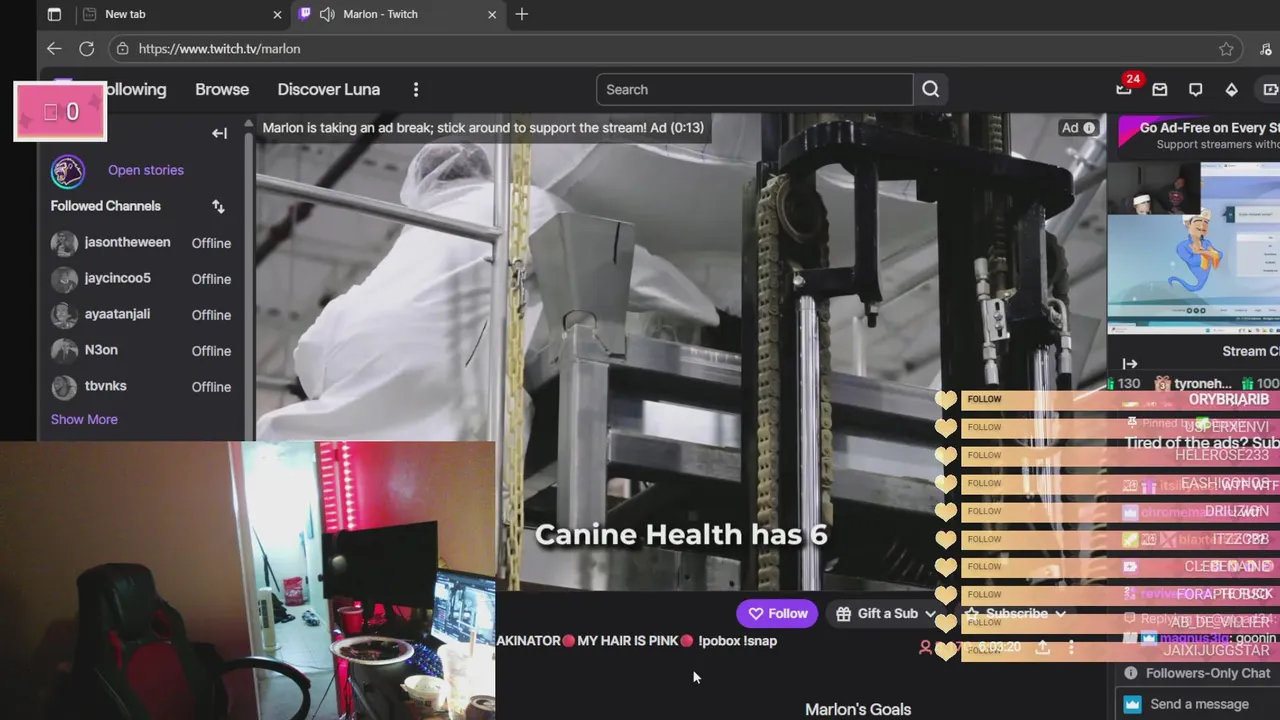Screen dimensions: 1280x720
Task: Focus the Twitch search field
Action: [755, 89]
